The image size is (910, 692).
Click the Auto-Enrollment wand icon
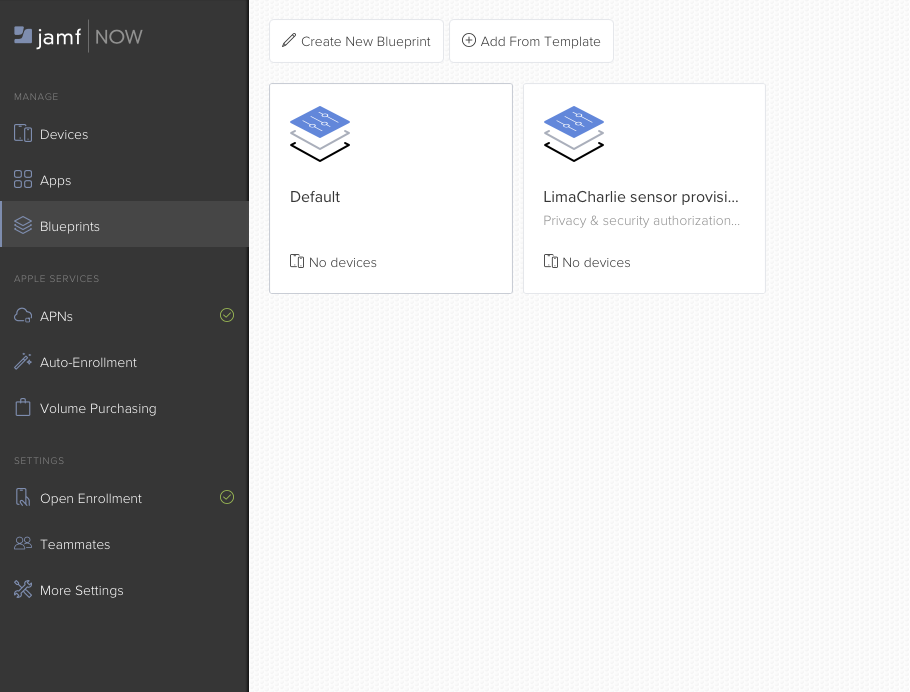point(23,362)
